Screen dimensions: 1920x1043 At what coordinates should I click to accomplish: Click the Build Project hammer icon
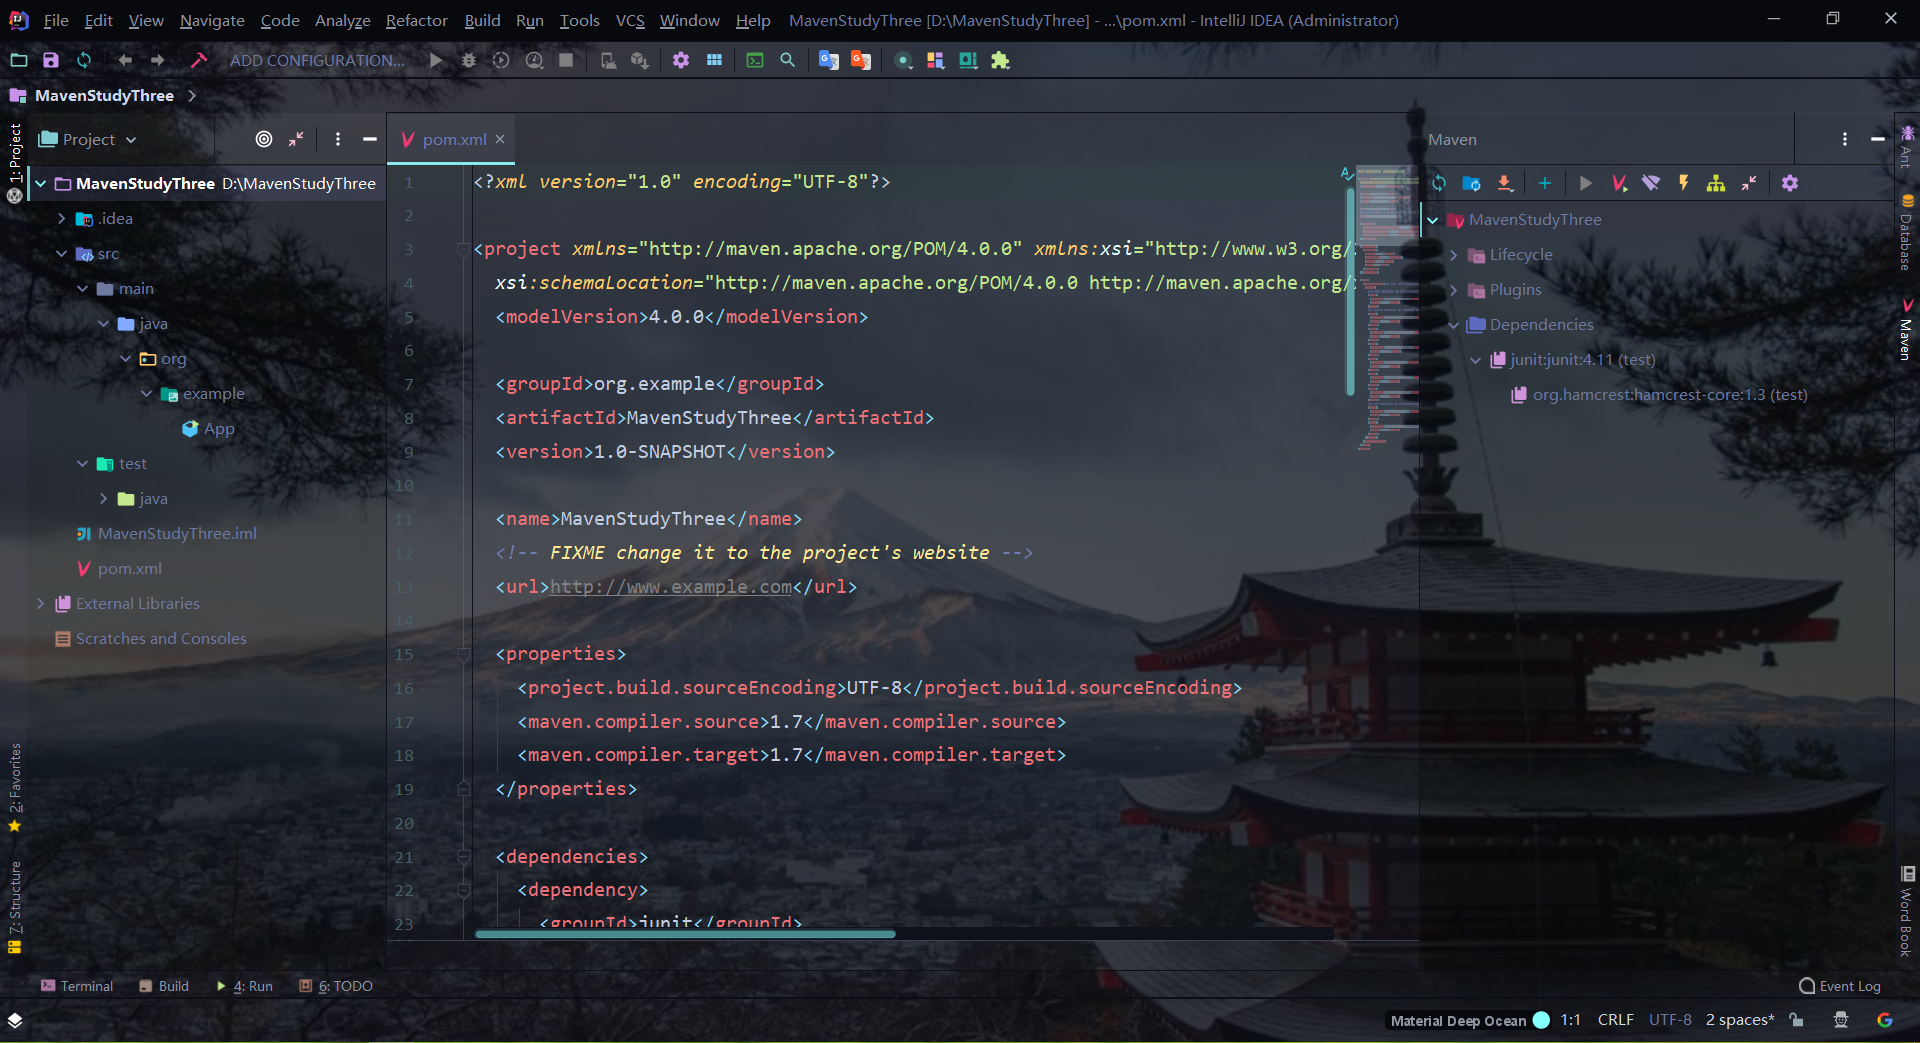199,60
